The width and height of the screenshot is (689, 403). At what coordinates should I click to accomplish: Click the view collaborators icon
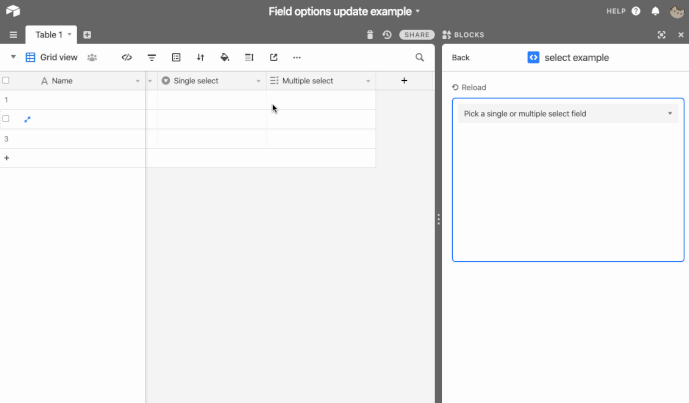(92, 57)
